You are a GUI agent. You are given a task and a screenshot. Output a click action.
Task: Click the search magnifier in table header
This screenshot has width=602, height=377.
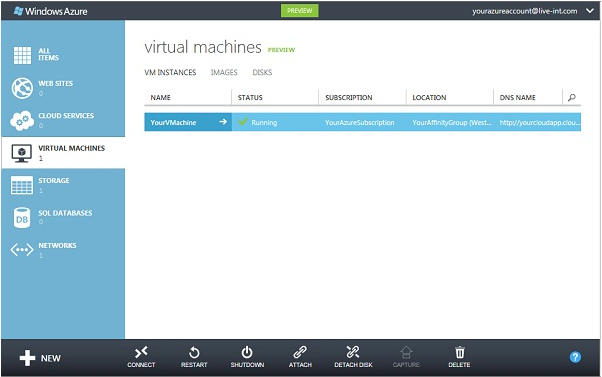click(x=572, y=97)
